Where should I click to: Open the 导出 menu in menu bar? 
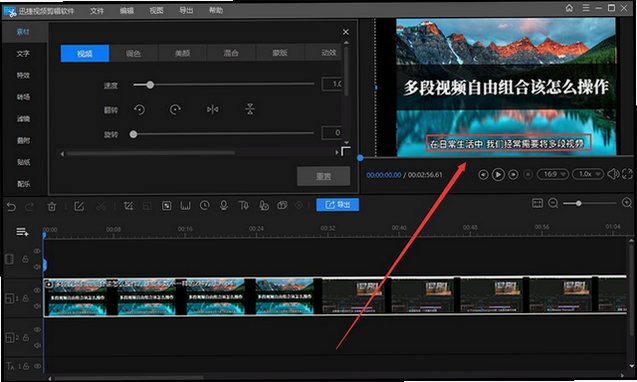tap(186, 11)
